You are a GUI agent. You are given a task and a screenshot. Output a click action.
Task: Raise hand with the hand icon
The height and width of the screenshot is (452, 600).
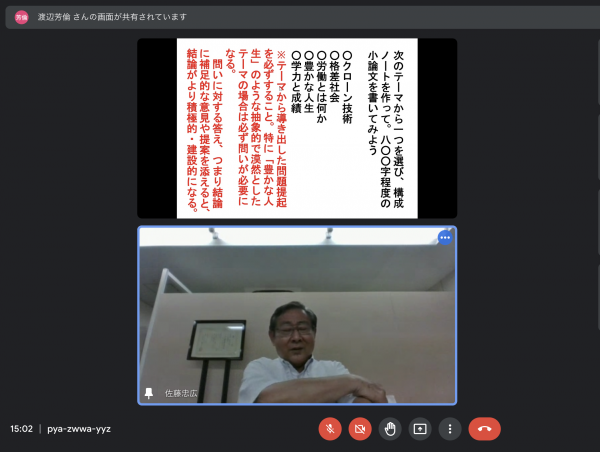[390, 429]
